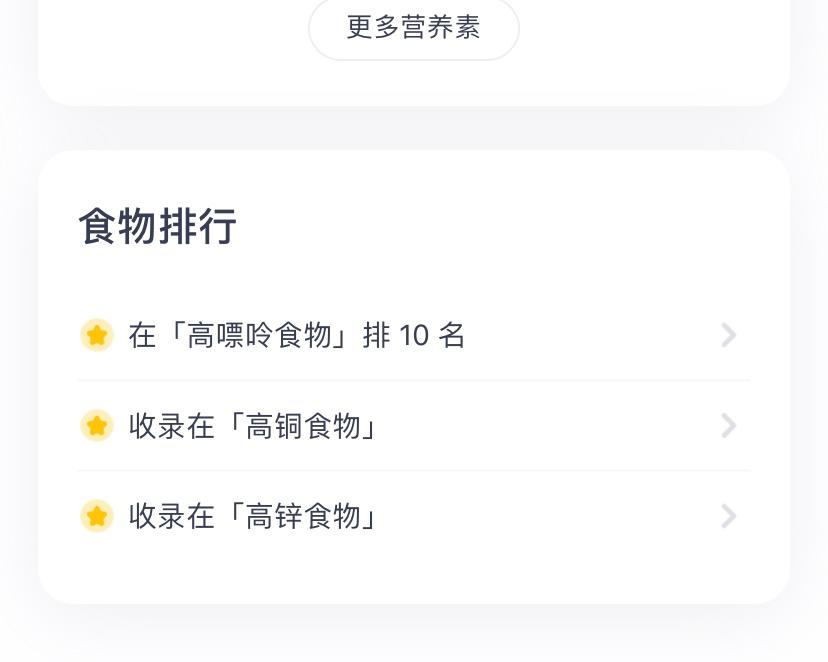
Task: Open the 收录在「高铜食物」 link
Action: coord(254,426)
